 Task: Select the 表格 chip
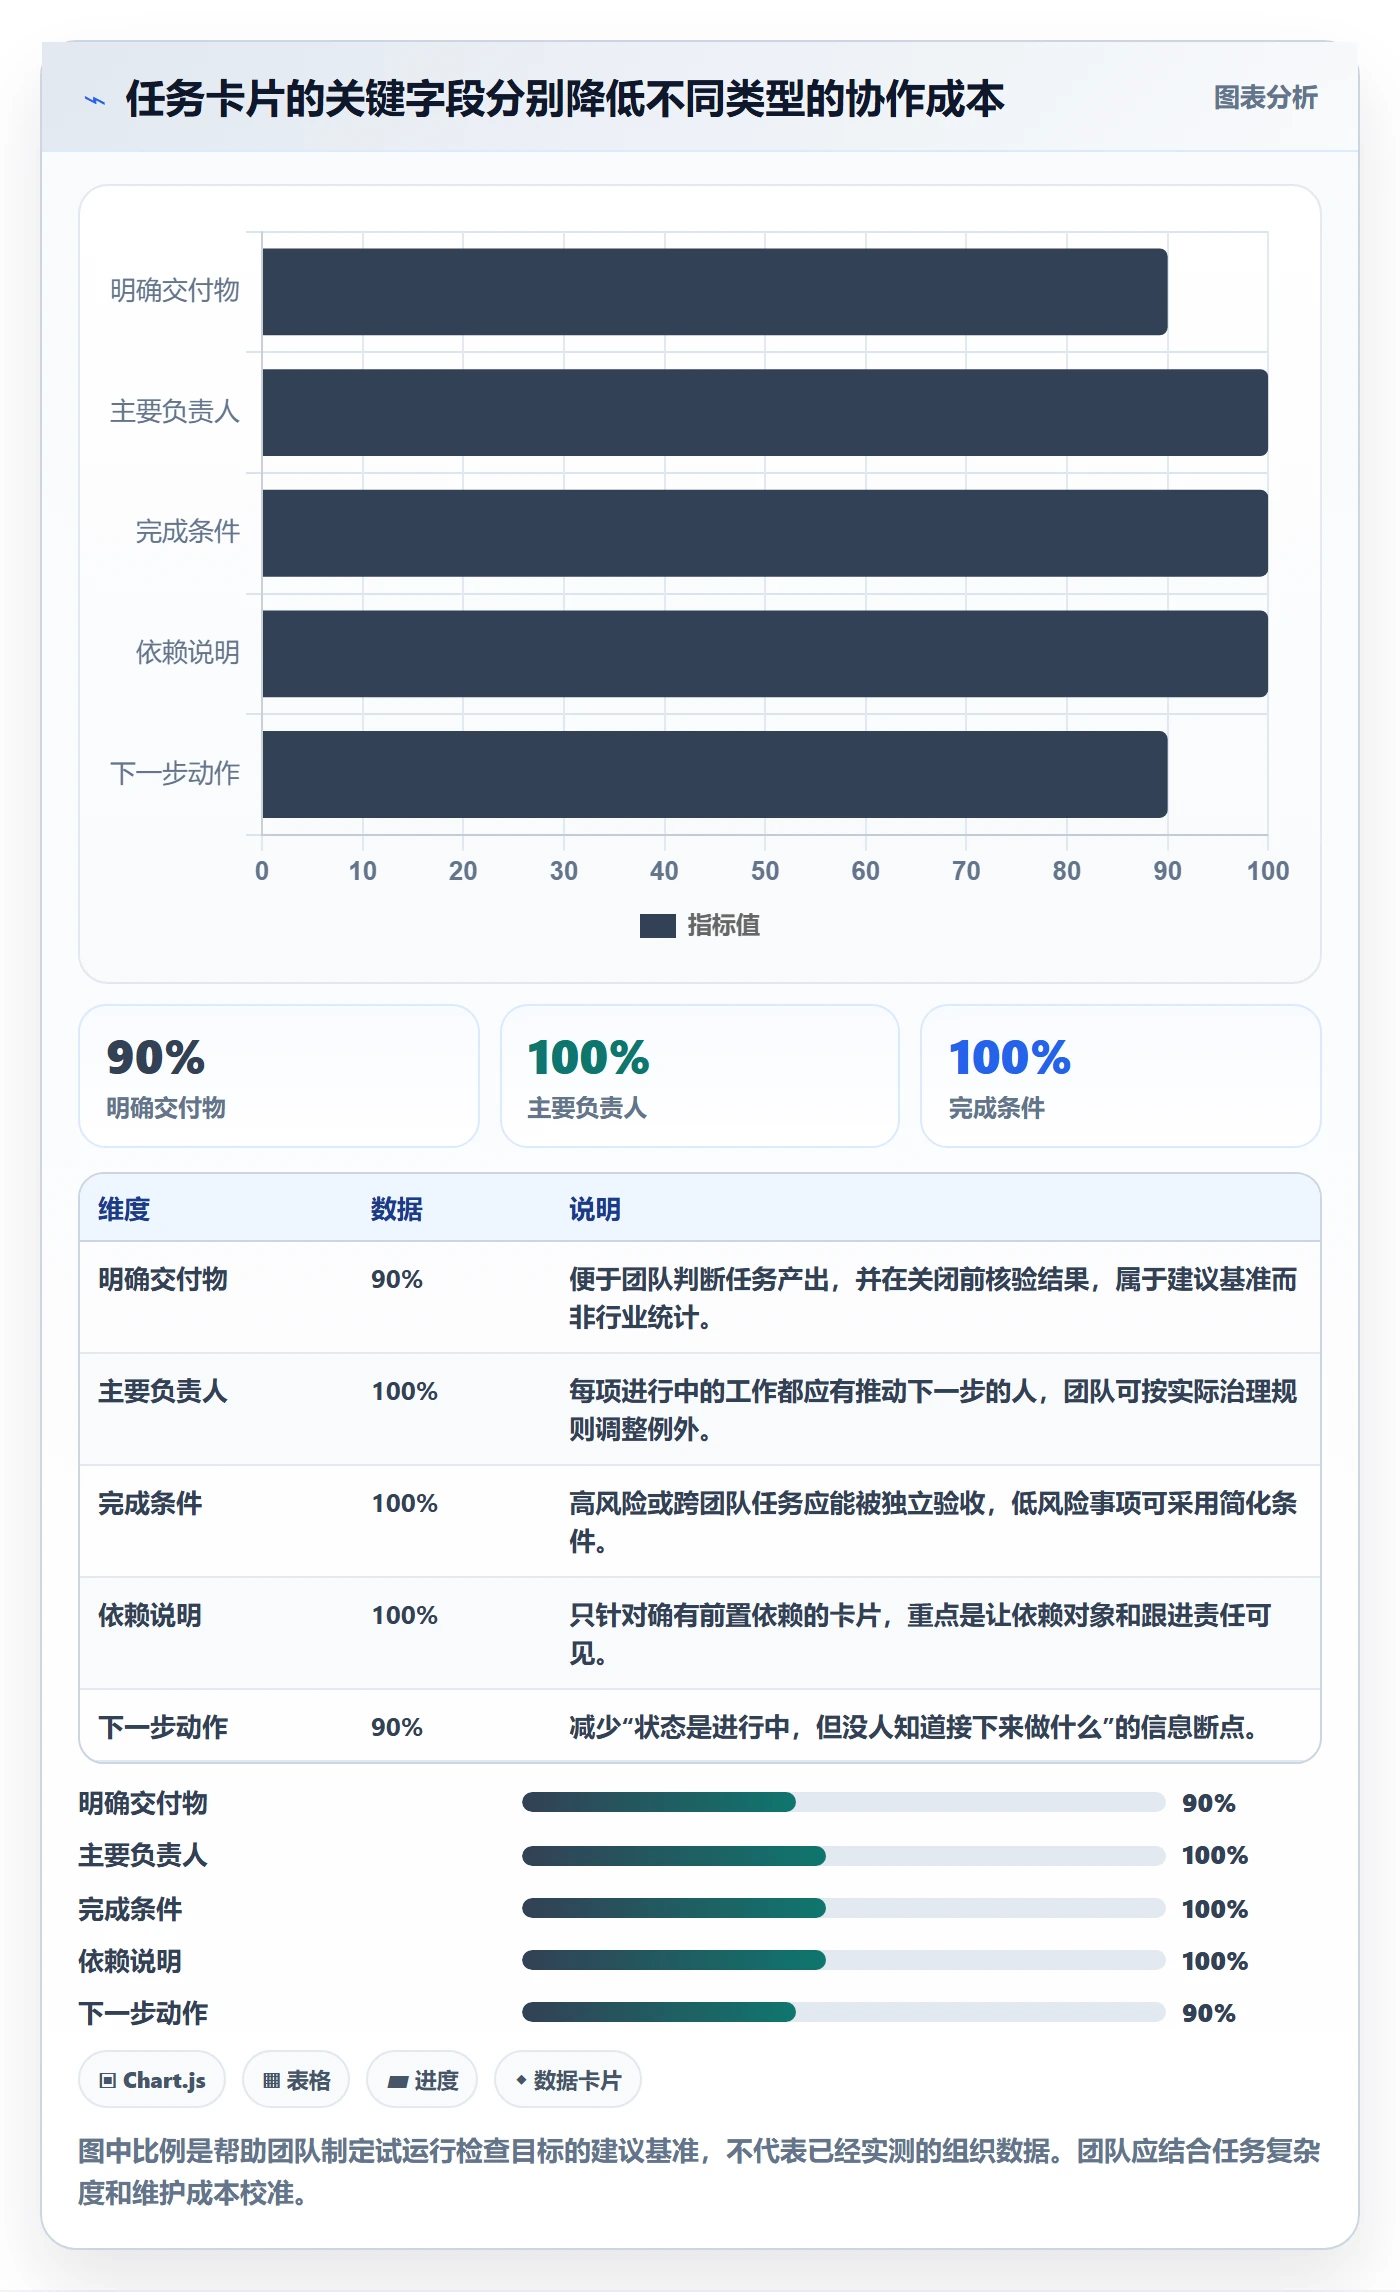(x=296, y=2080)
